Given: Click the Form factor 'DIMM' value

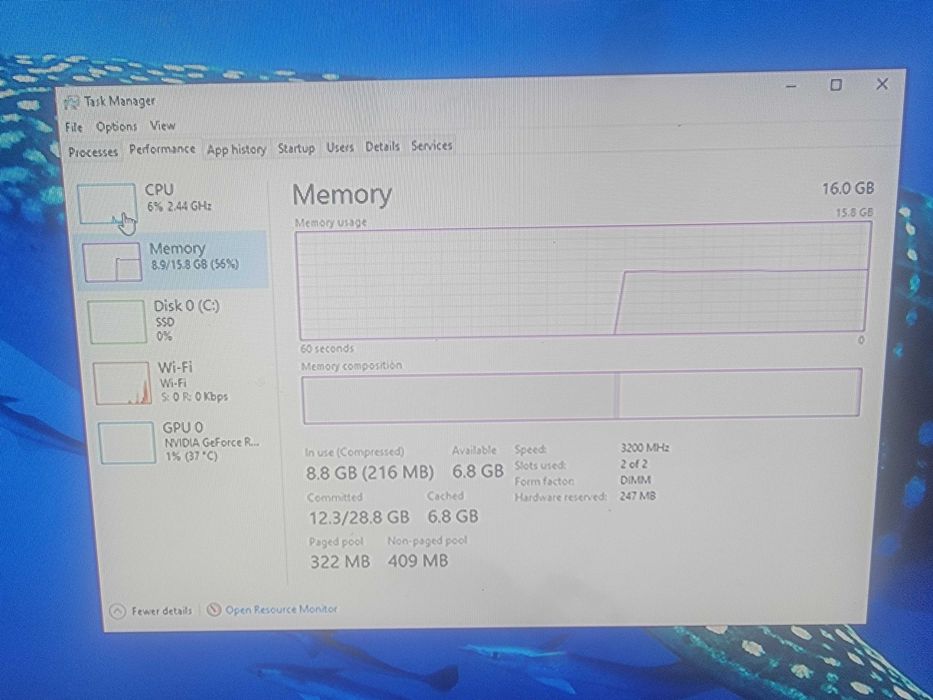Looking at the screenshot, I should (x=635, y=480).
